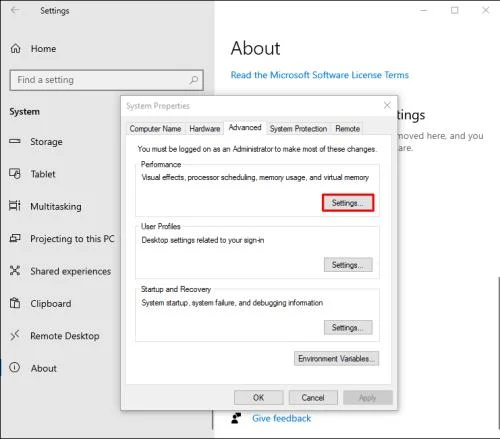Open Shared experiences icon
This screenshot has width=500, height=439.
(15, 270)
